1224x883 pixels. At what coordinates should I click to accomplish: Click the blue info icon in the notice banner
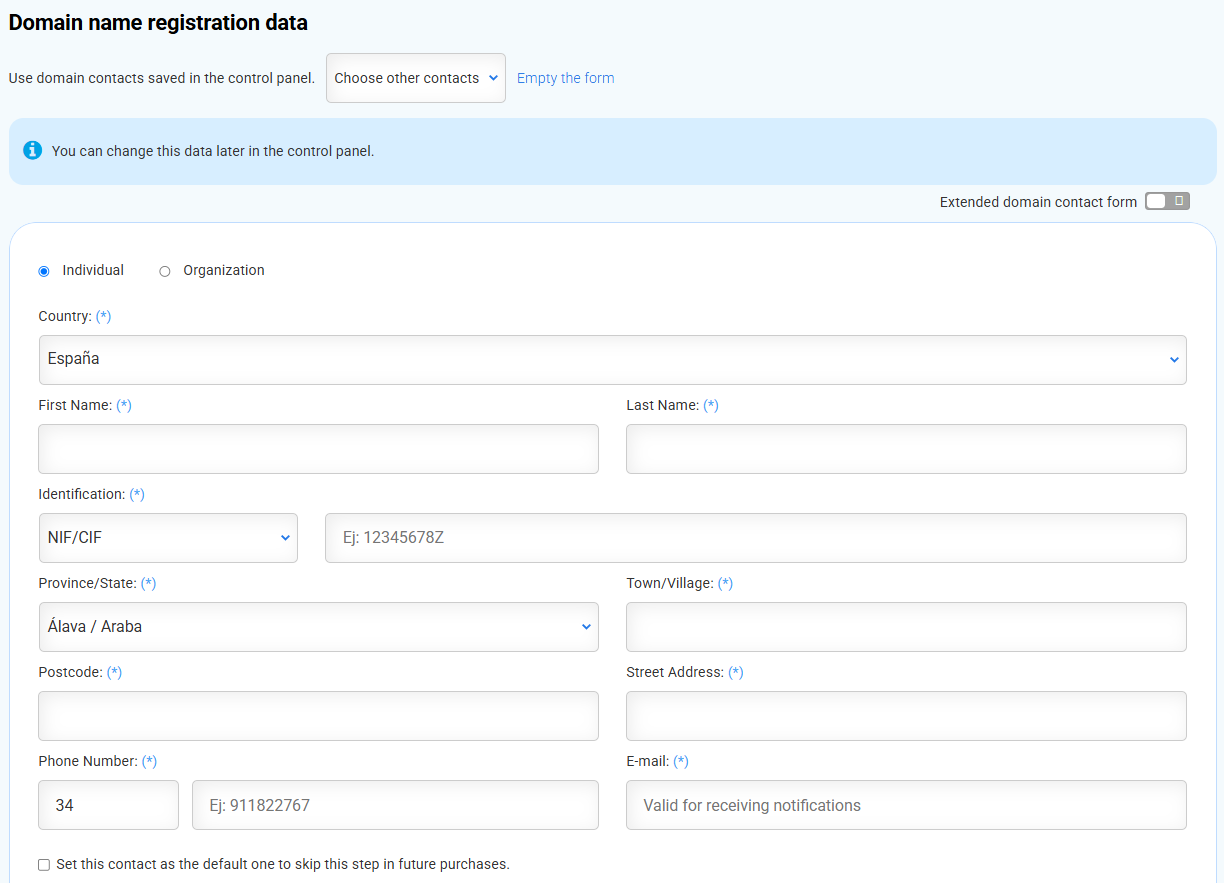coord(33,151)
